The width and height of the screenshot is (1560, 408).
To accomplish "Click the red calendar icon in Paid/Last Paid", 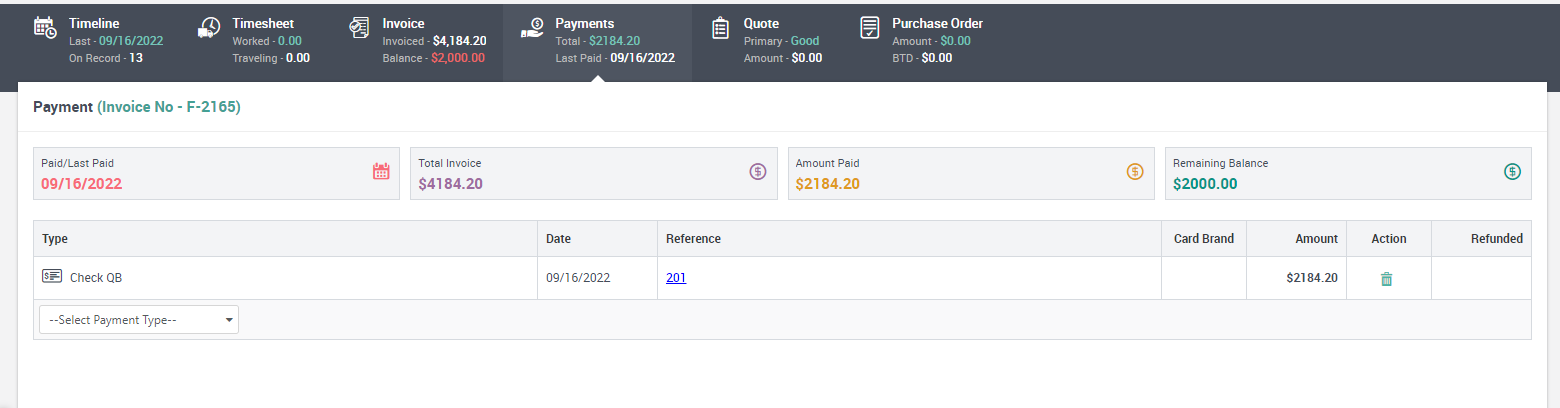I will click(x=381, y=171).
